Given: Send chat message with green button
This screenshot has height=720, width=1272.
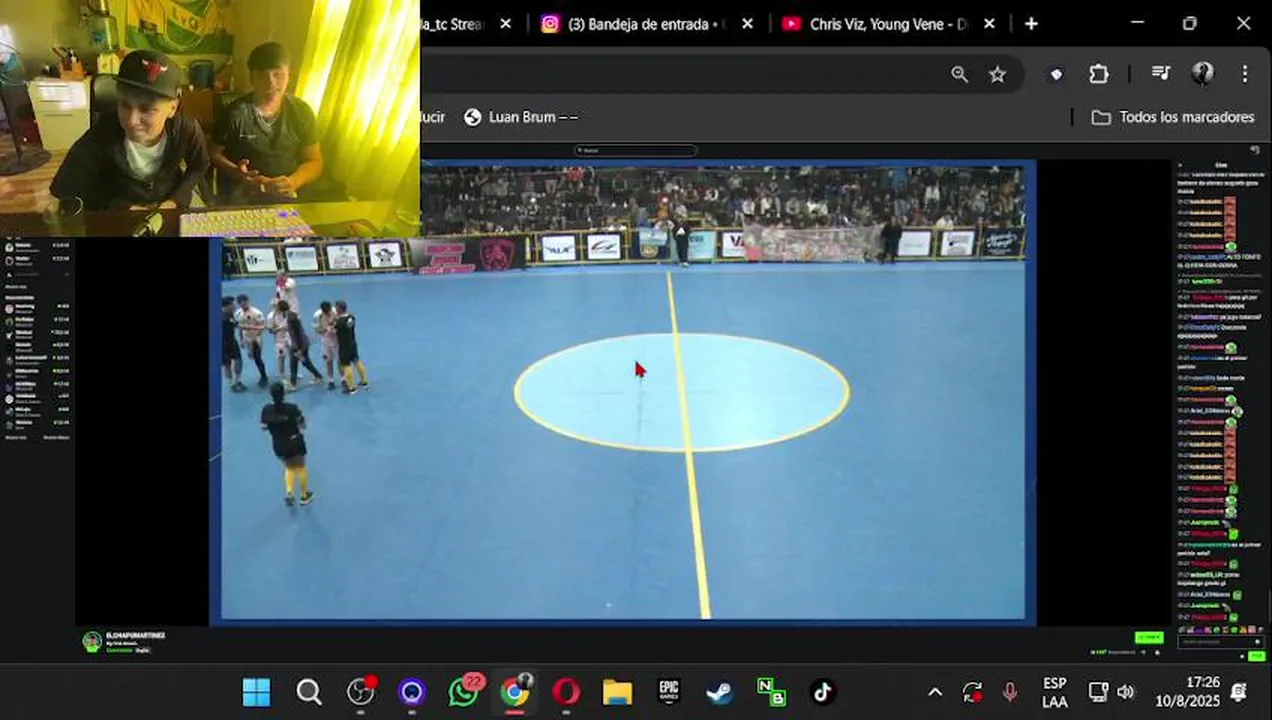Looking at the screenshot, I should pos(1256,656).
